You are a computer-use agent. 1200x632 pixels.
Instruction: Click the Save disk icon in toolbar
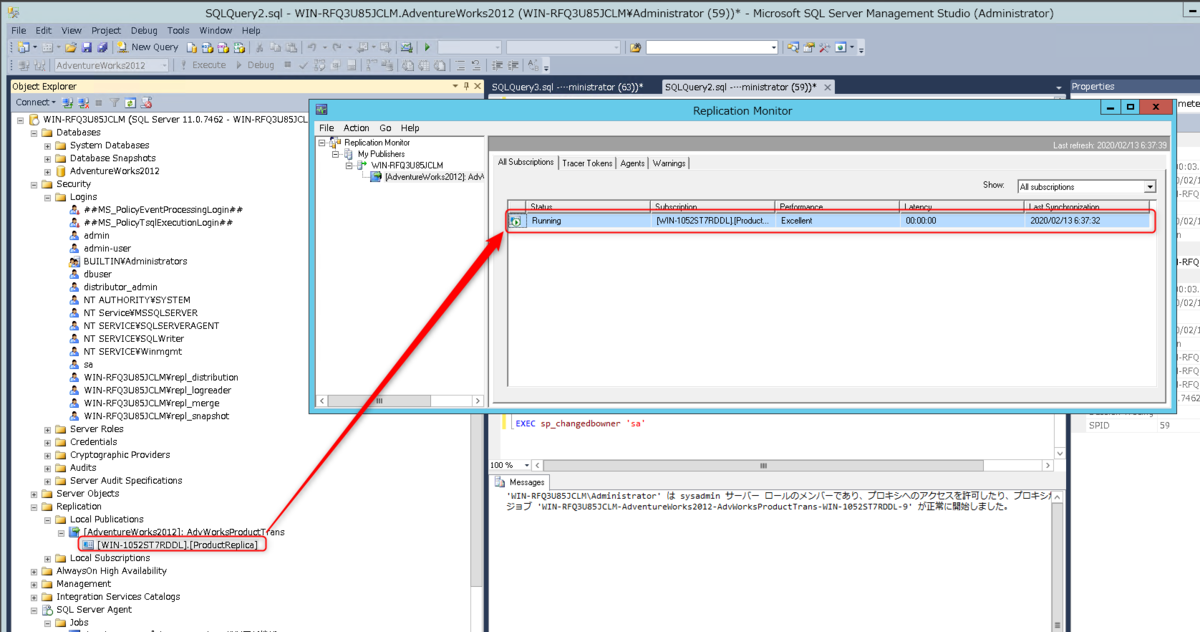pyautogui.click(x=86, y=47)
